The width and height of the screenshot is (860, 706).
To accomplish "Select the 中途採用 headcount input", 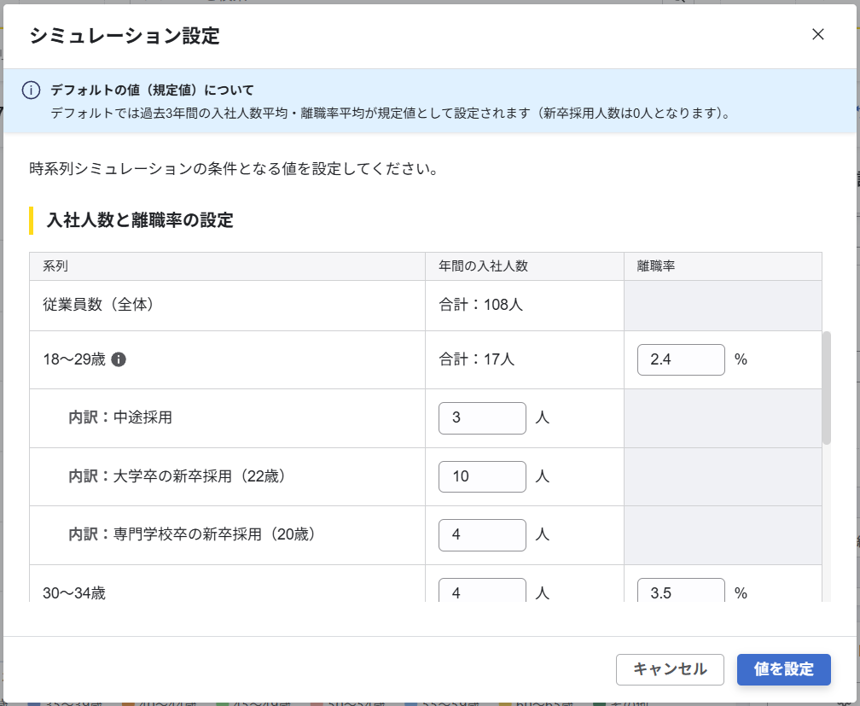I will click(x=482, y=418).
